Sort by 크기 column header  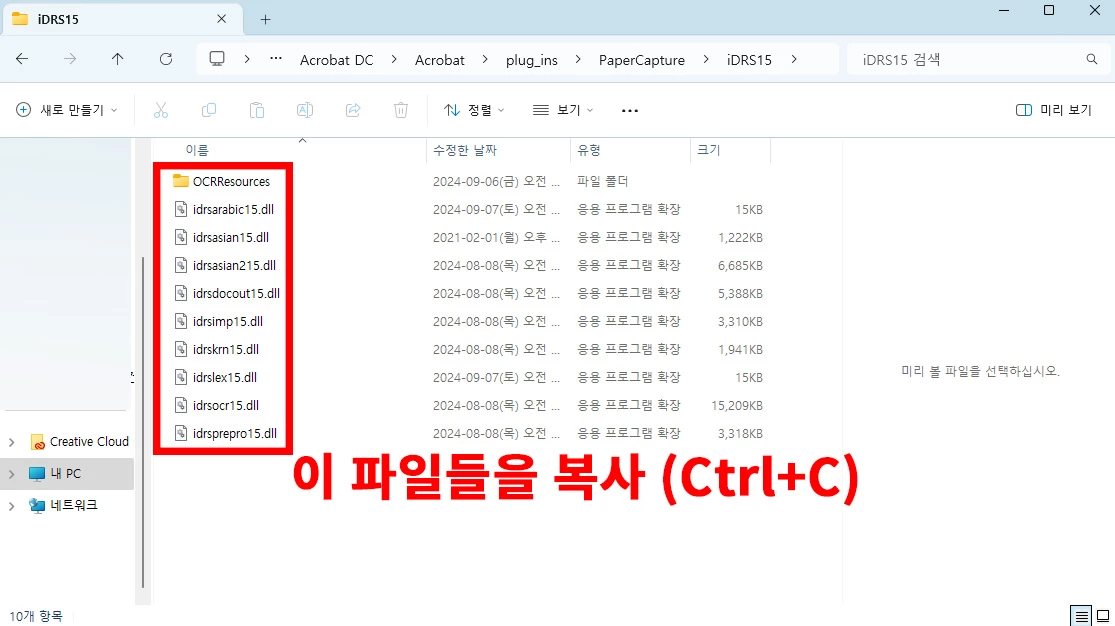pos(708,150)
